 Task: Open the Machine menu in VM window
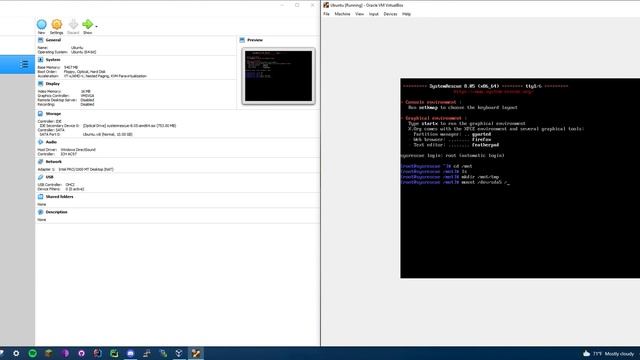[x=342, y=14]
